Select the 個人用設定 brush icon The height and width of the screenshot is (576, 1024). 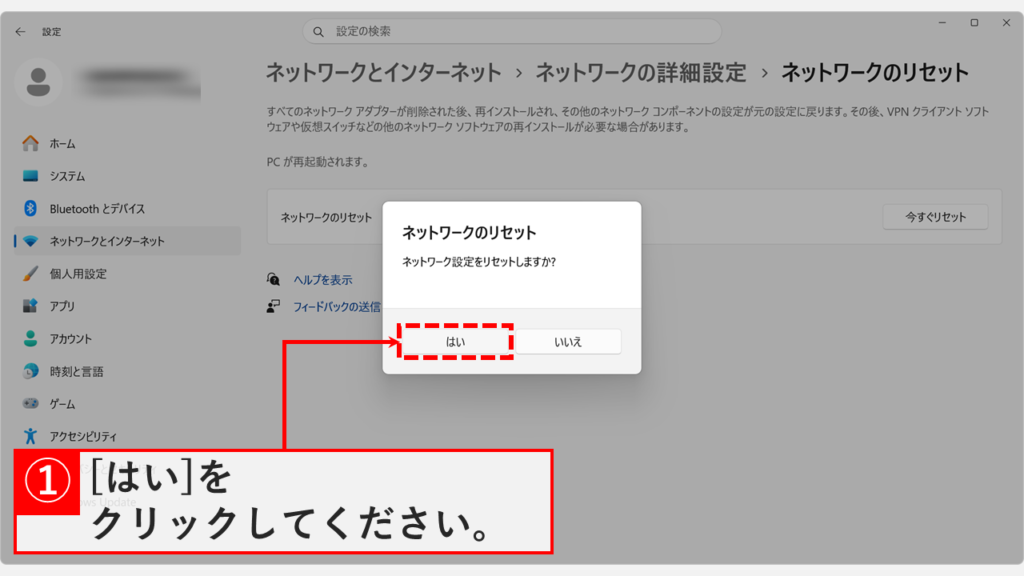(27, 273)
